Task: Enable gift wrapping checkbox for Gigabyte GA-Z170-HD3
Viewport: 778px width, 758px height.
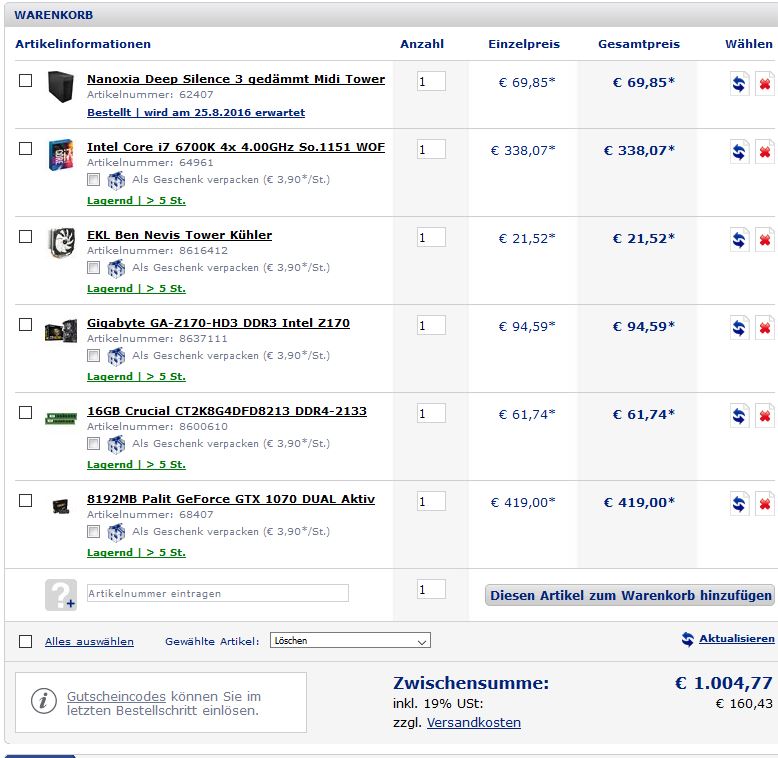Action: pos(93,356)
